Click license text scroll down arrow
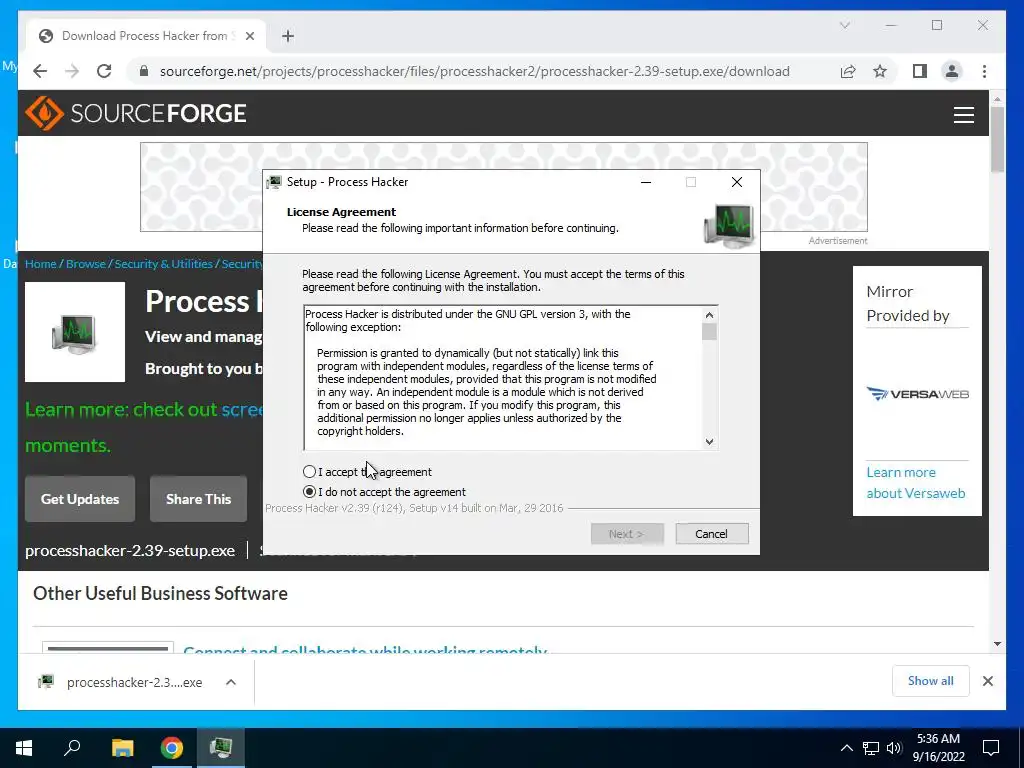Viewport: 1024px width, 768px height. pyautogui.click(x=709, y=441)
